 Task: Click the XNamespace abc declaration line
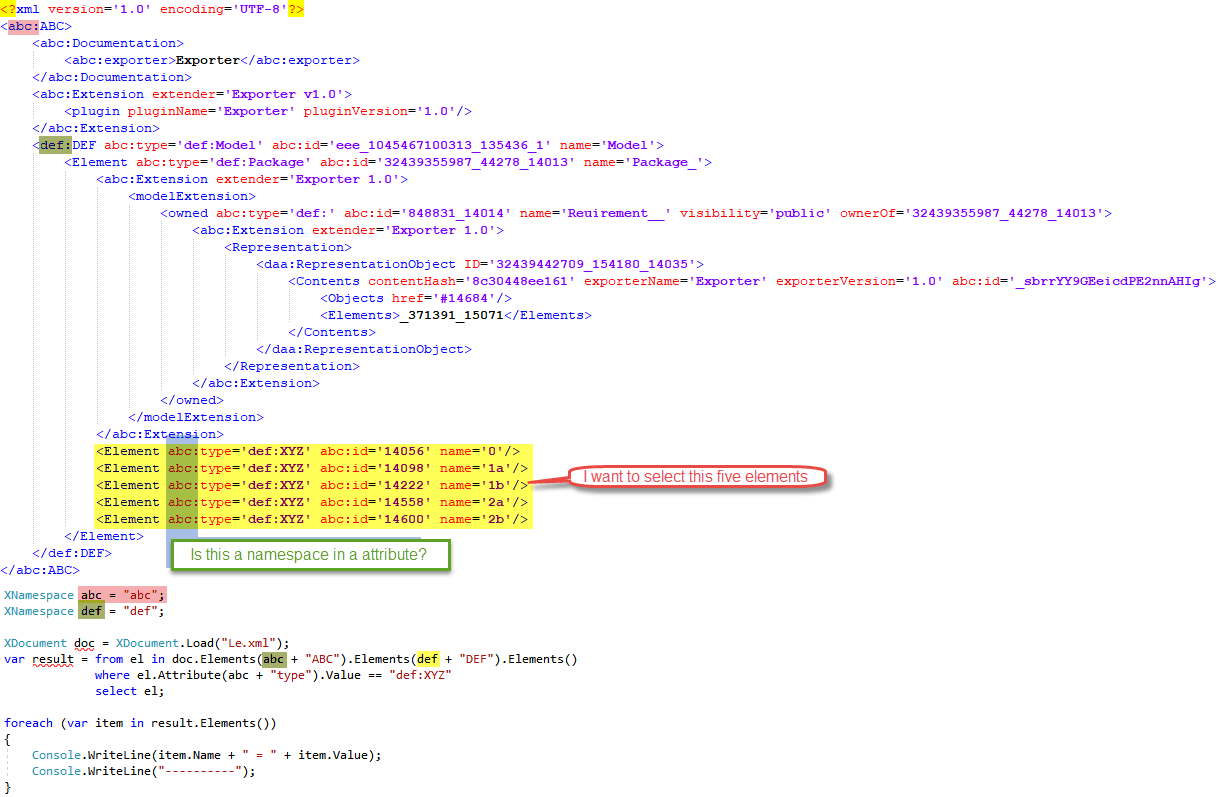pyautogui.click(x=85, y=595)
